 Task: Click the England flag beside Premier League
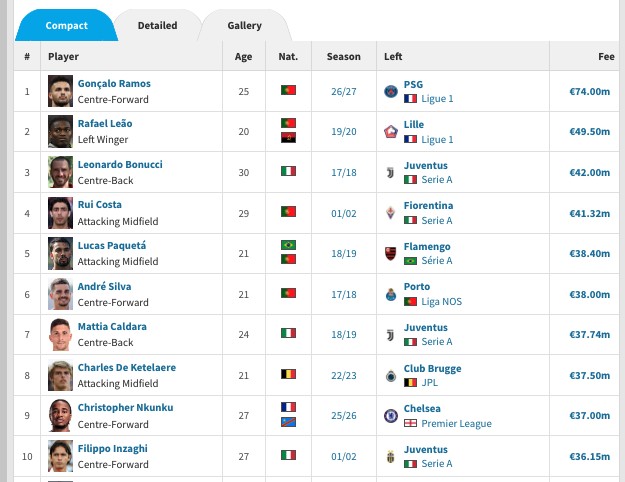(410, 423)
